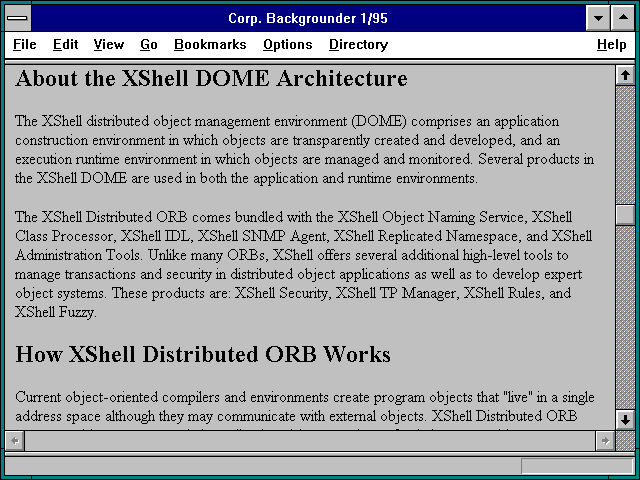Click the words 'XShell Fuzzy.'

coord(56,312)
